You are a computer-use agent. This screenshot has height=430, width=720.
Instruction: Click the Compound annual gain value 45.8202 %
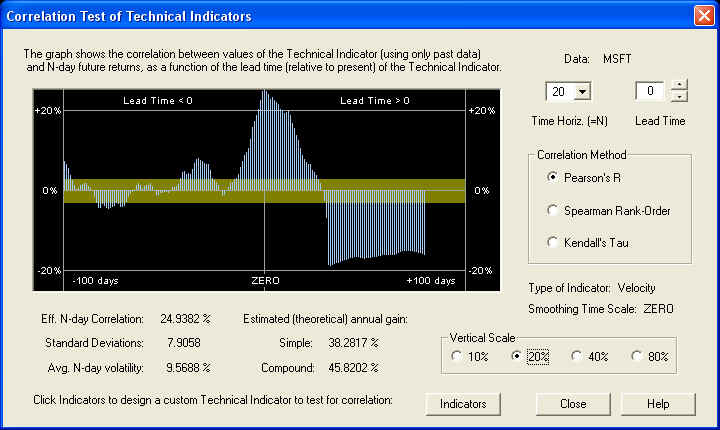pyautogui.click(x=354, y=368)
